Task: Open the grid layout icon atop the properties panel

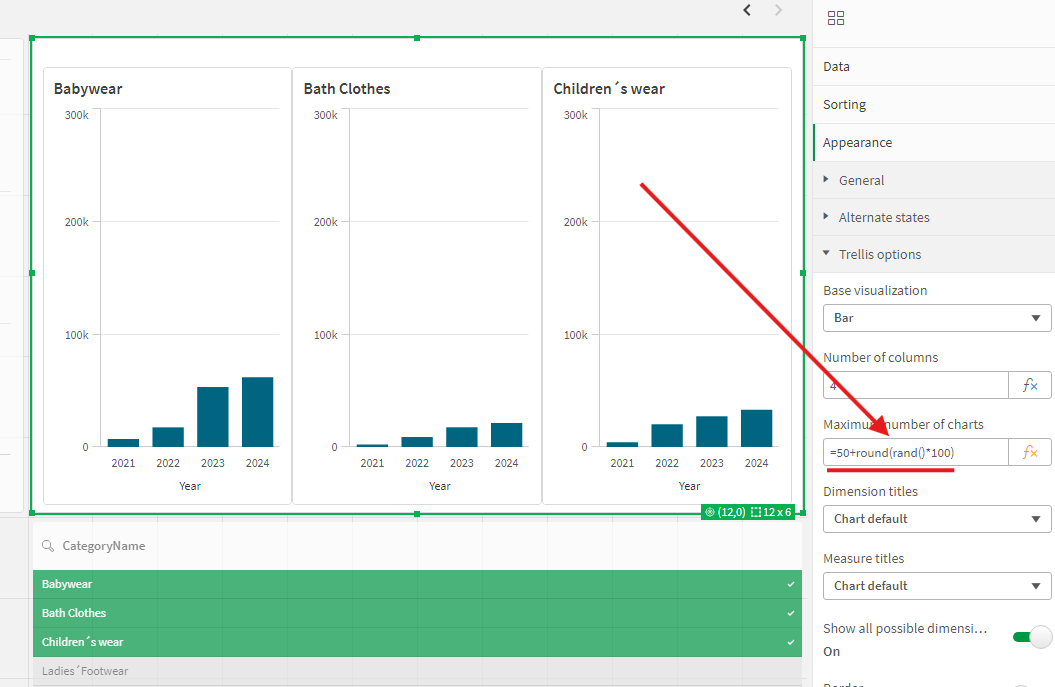Action: [x=836, y=18]
